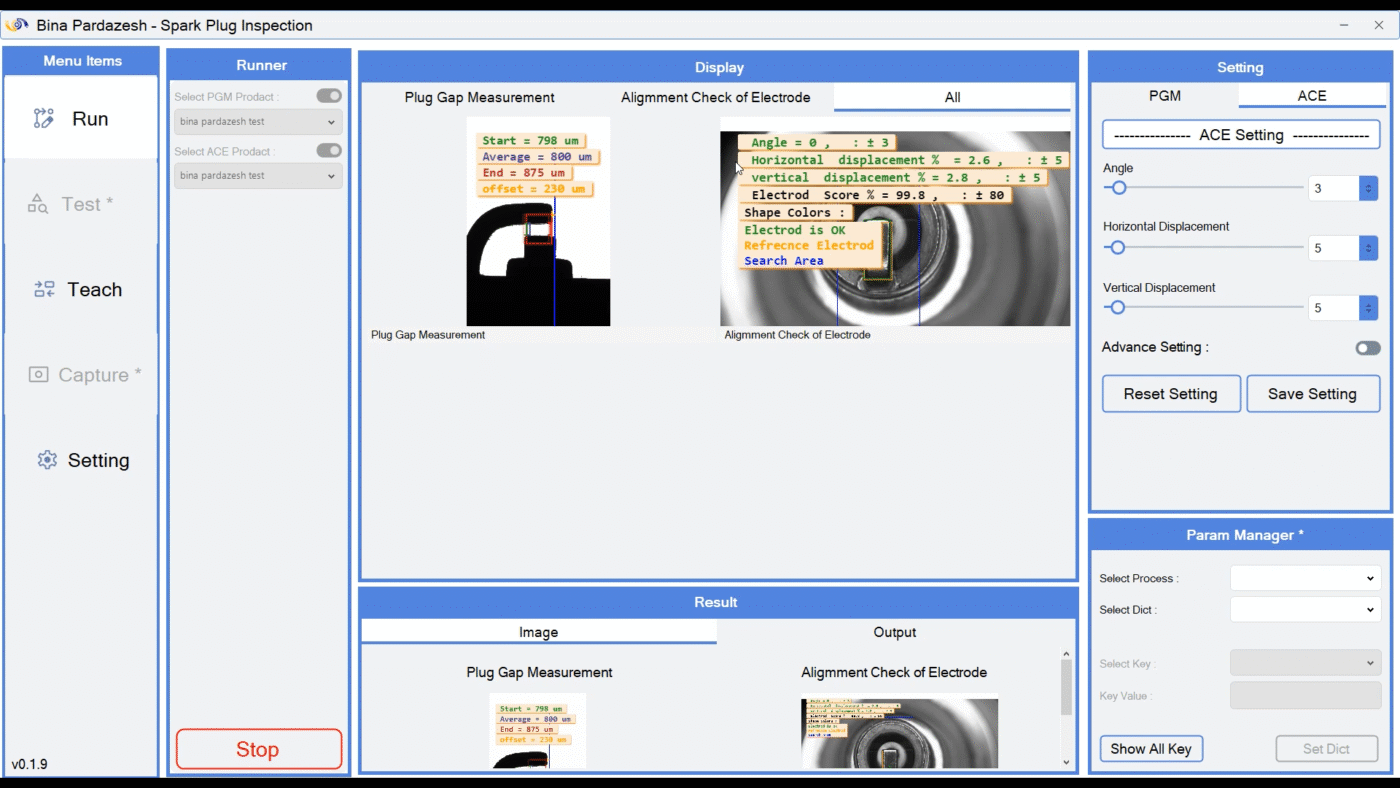Open Setting via the gear icon

pos(46,461)
